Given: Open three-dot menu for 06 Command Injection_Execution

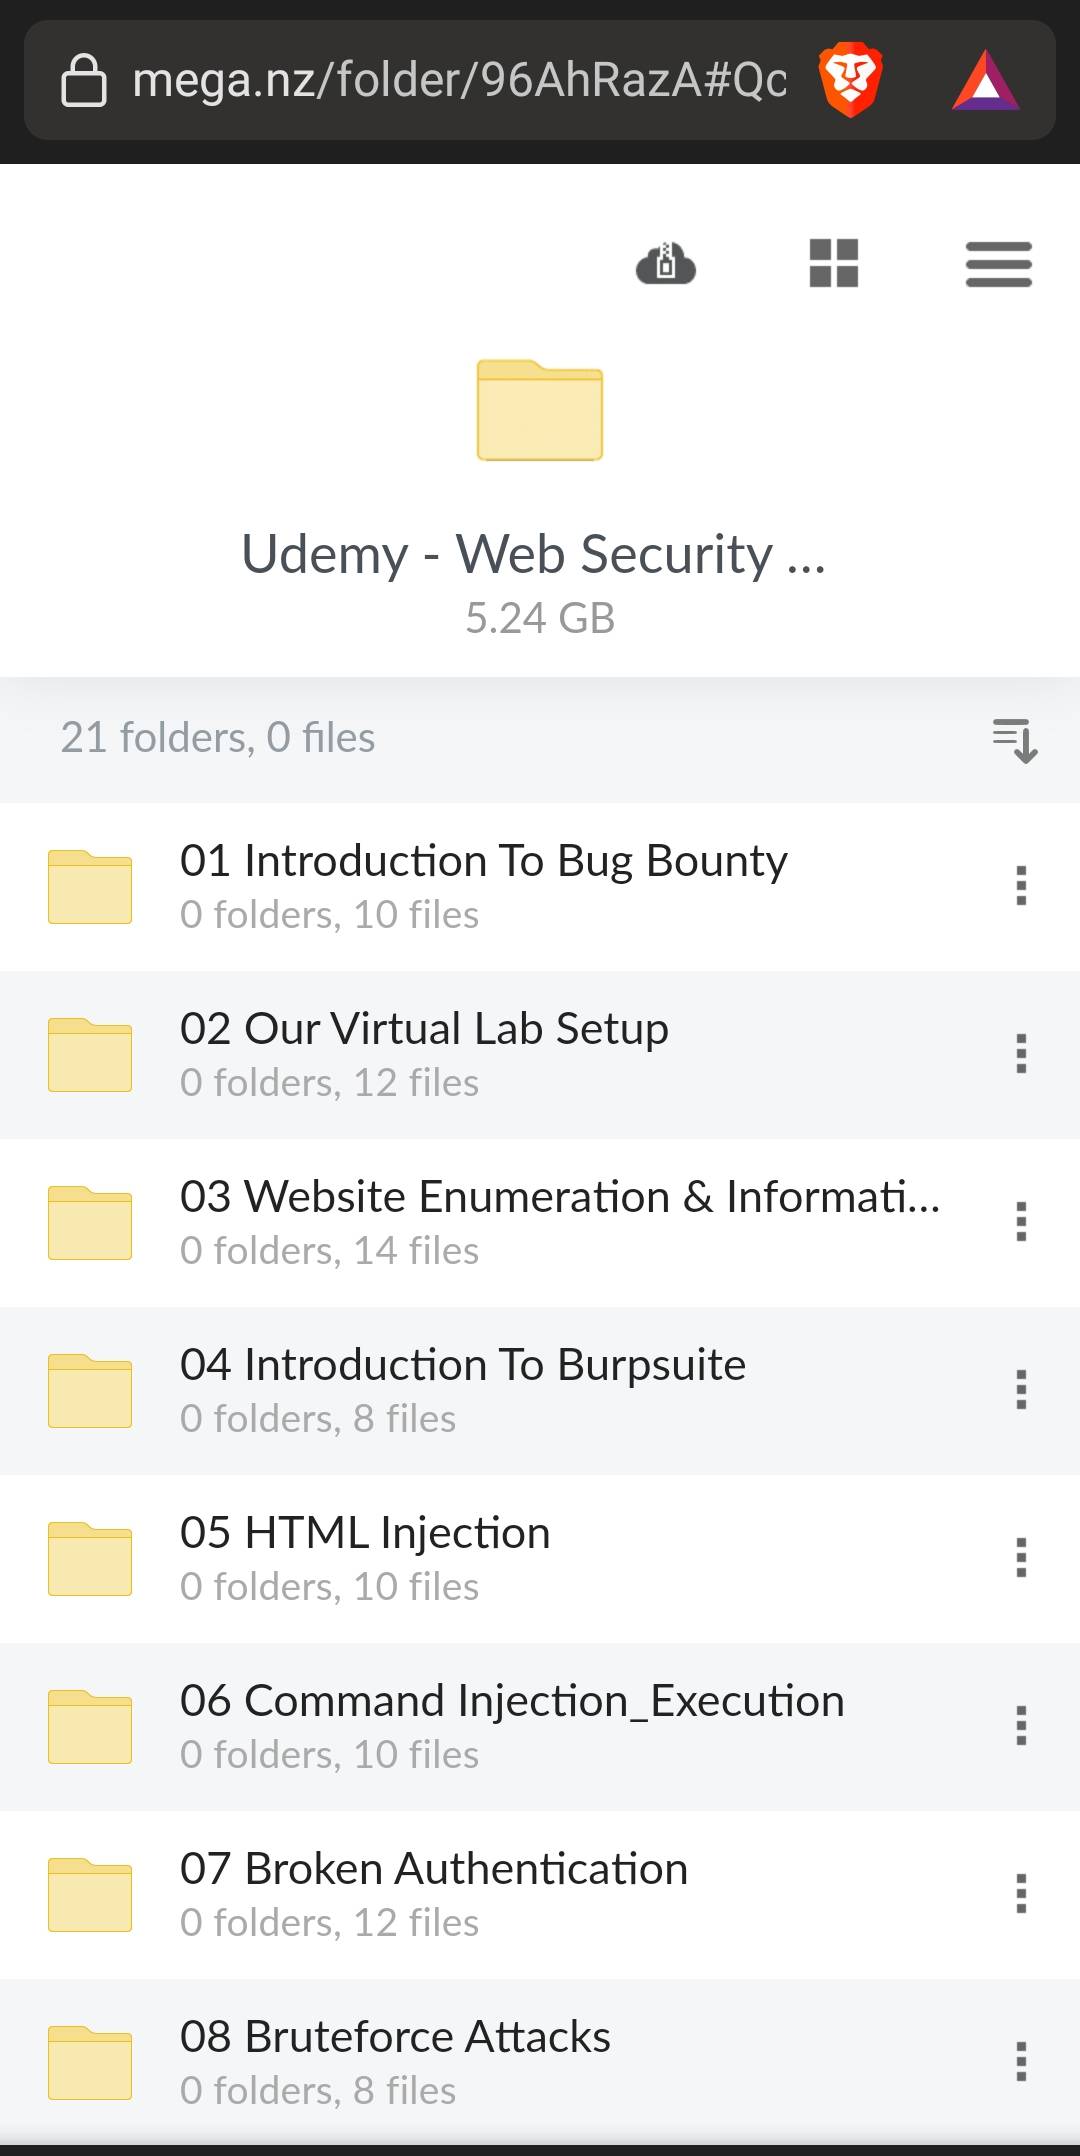Looking at the screenshot, I should (1021, 1726).
